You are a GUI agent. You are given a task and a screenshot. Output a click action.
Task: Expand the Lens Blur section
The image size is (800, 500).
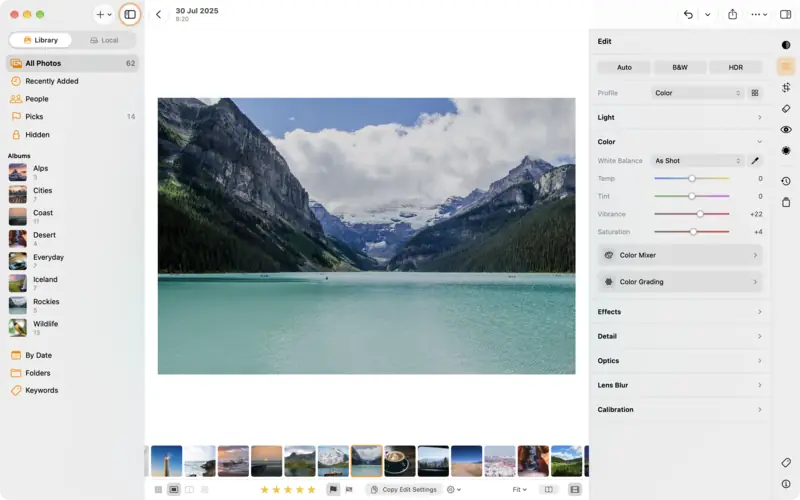coord(680,385)
